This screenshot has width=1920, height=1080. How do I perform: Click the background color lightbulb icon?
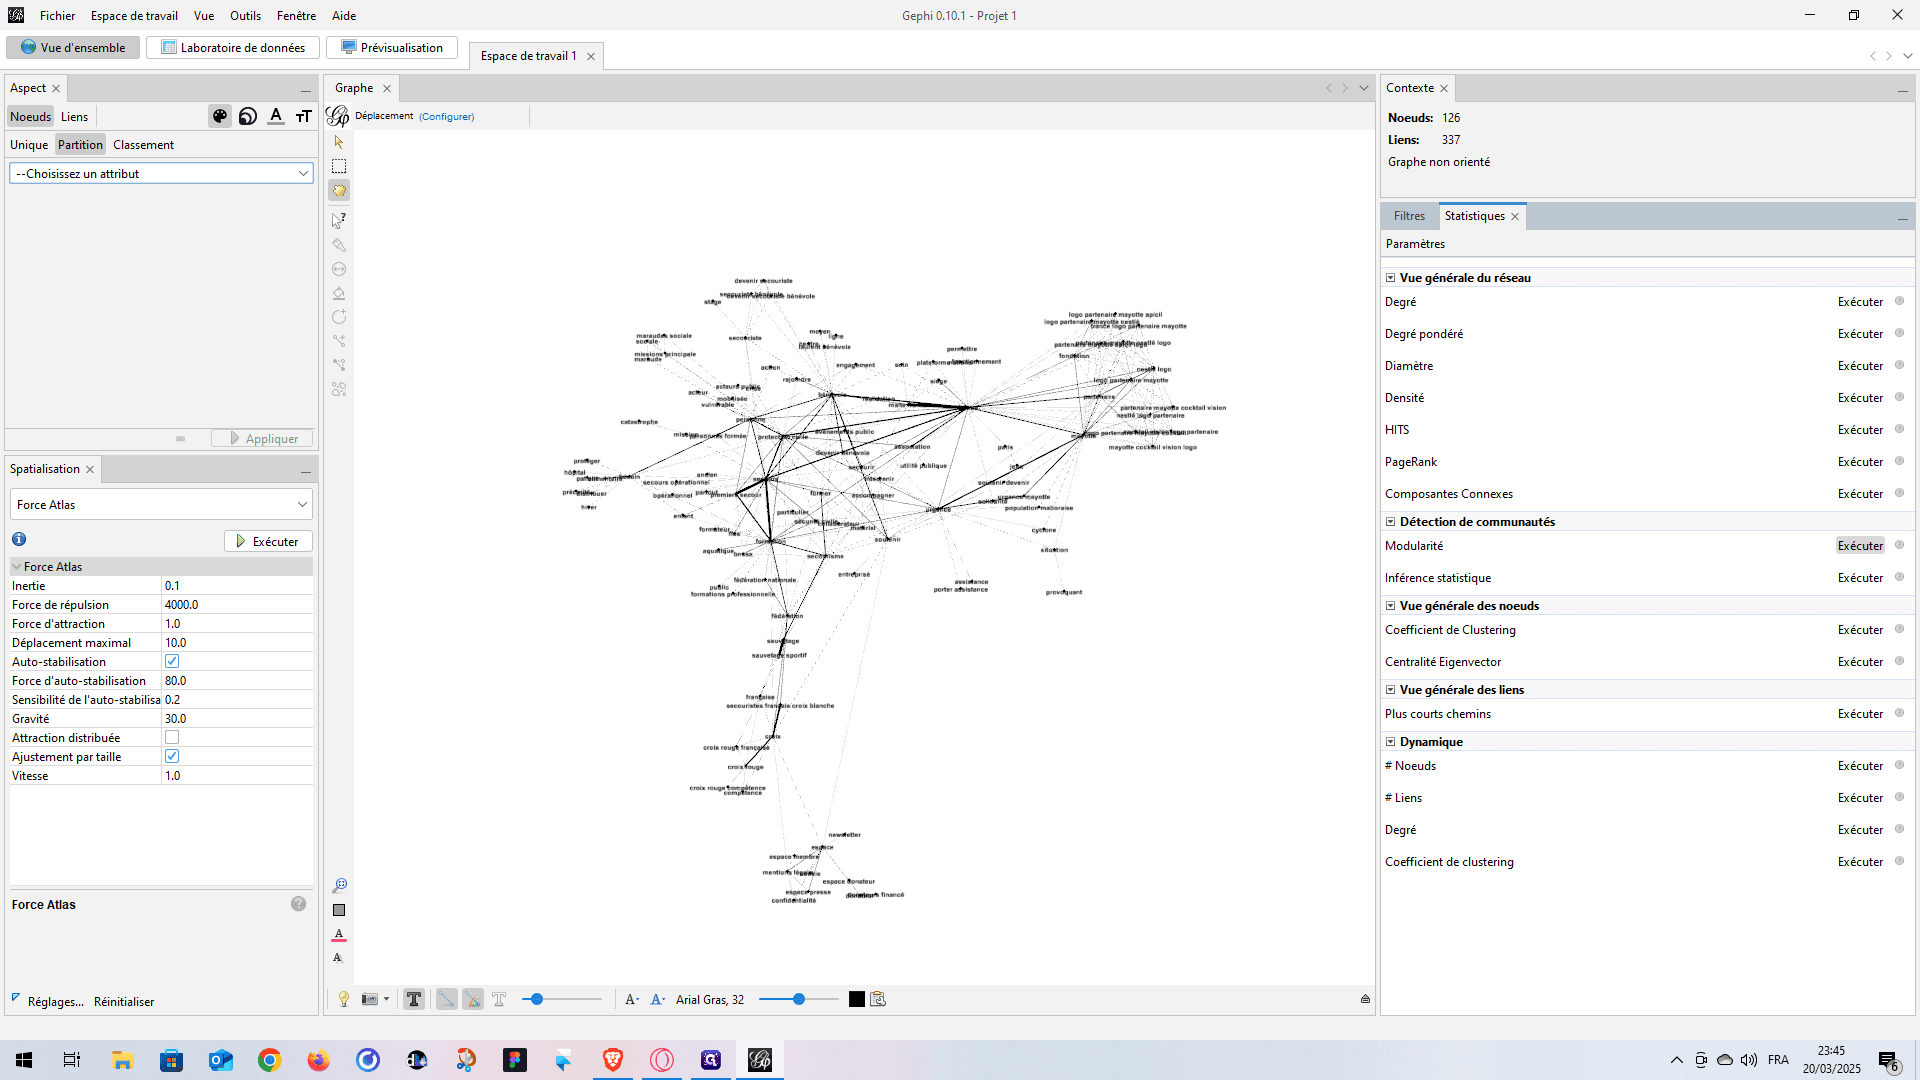tap(344, 999)
